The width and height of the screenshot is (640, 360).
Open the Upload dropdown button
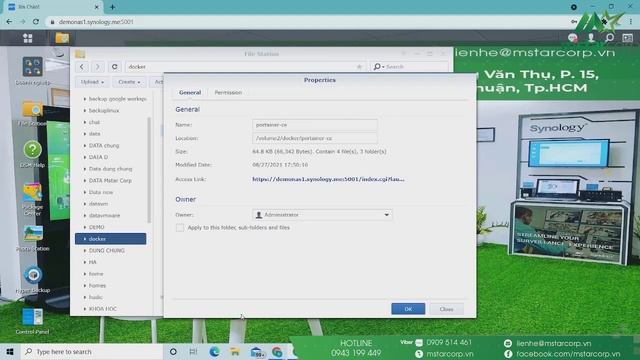(x=92, y=82)
